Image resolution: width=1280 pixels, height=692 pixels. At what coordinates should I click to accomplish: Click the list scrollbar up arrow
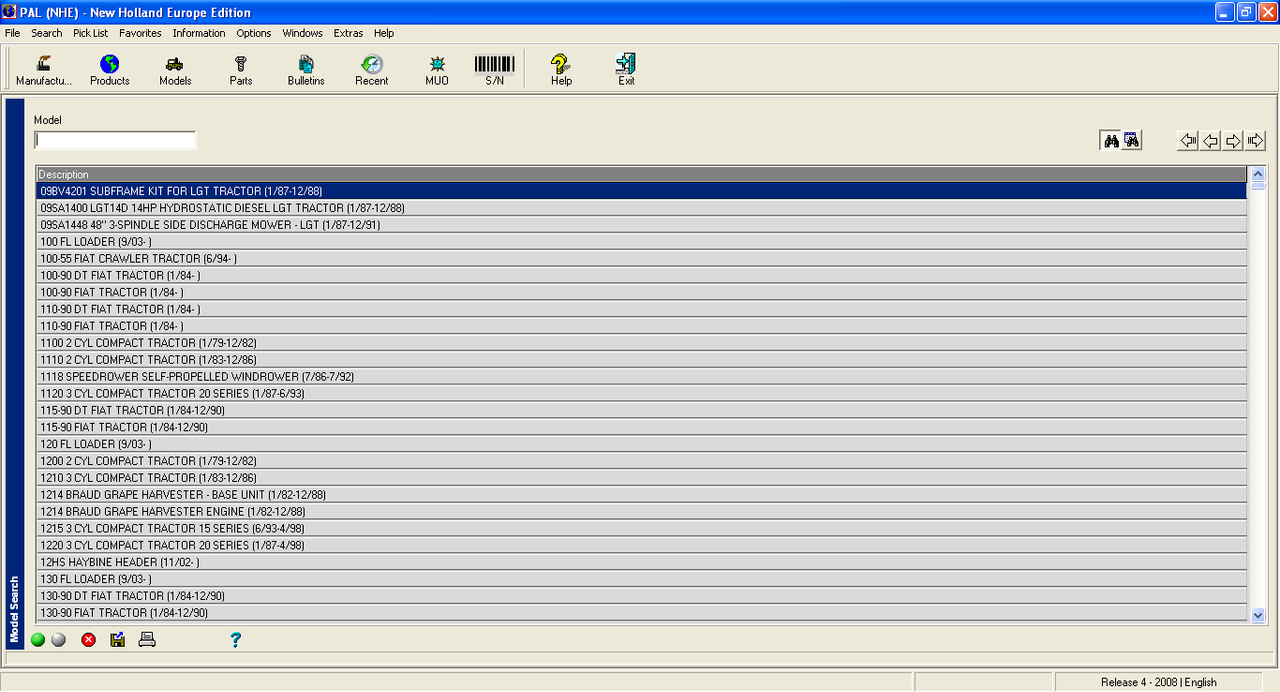pos(1258,174)
